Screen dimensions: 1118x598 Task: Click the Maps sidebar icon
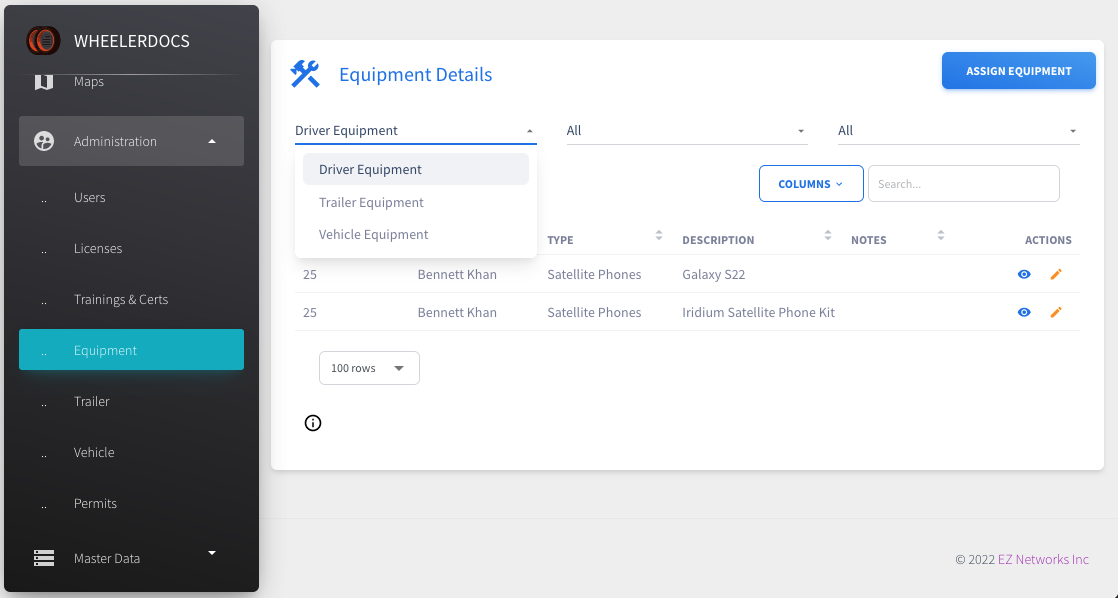tap(44, 82)
